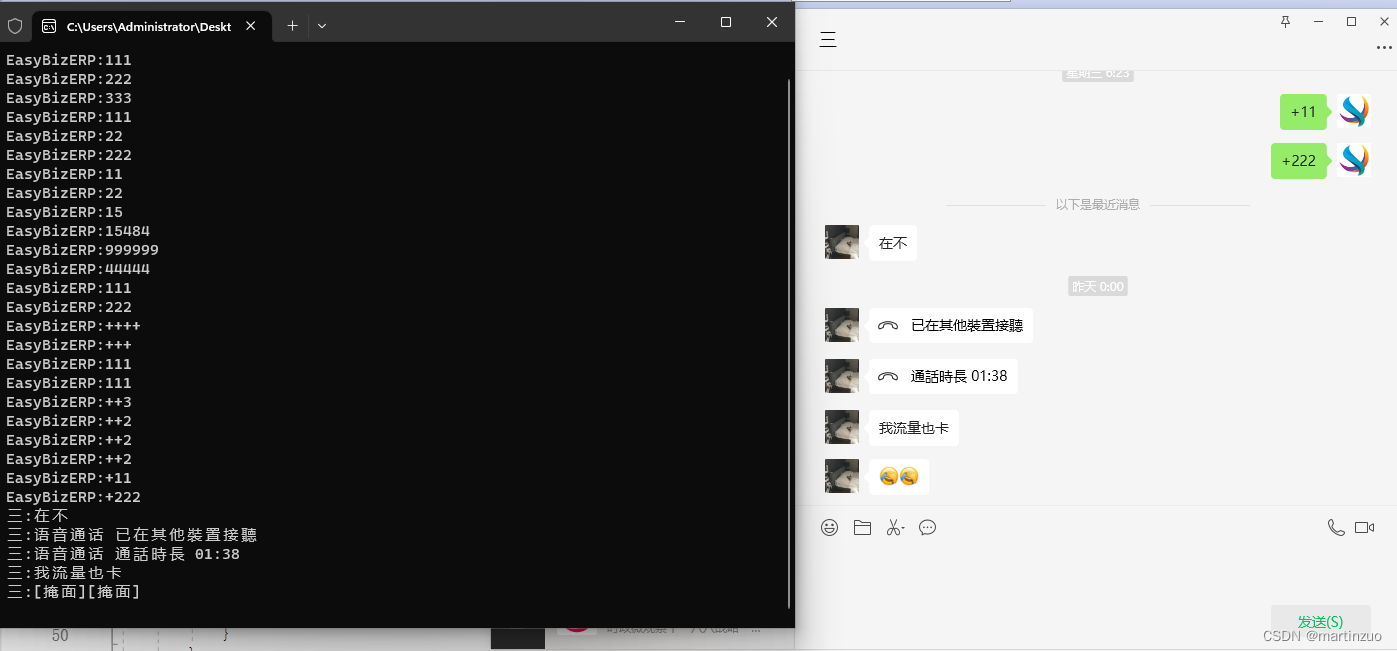Click the terminal line EasyBizERP:999999
Screen dimensions: 1397x651
pos(82,250)
